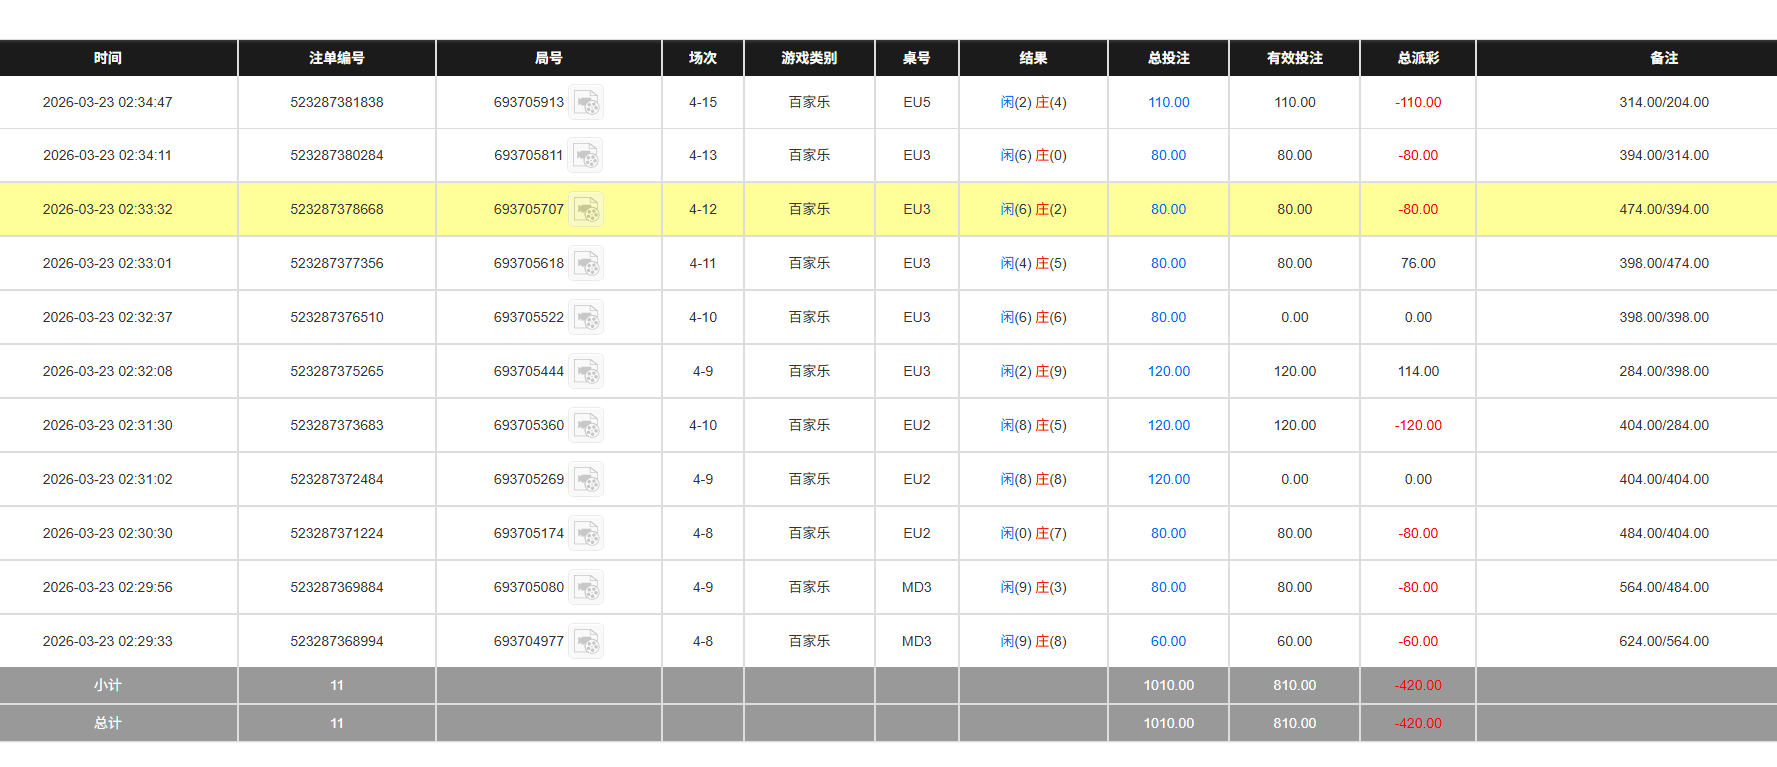Click the 结果 column header
The height and width of the screenshot is (767, 1777).
[1033, 58]
